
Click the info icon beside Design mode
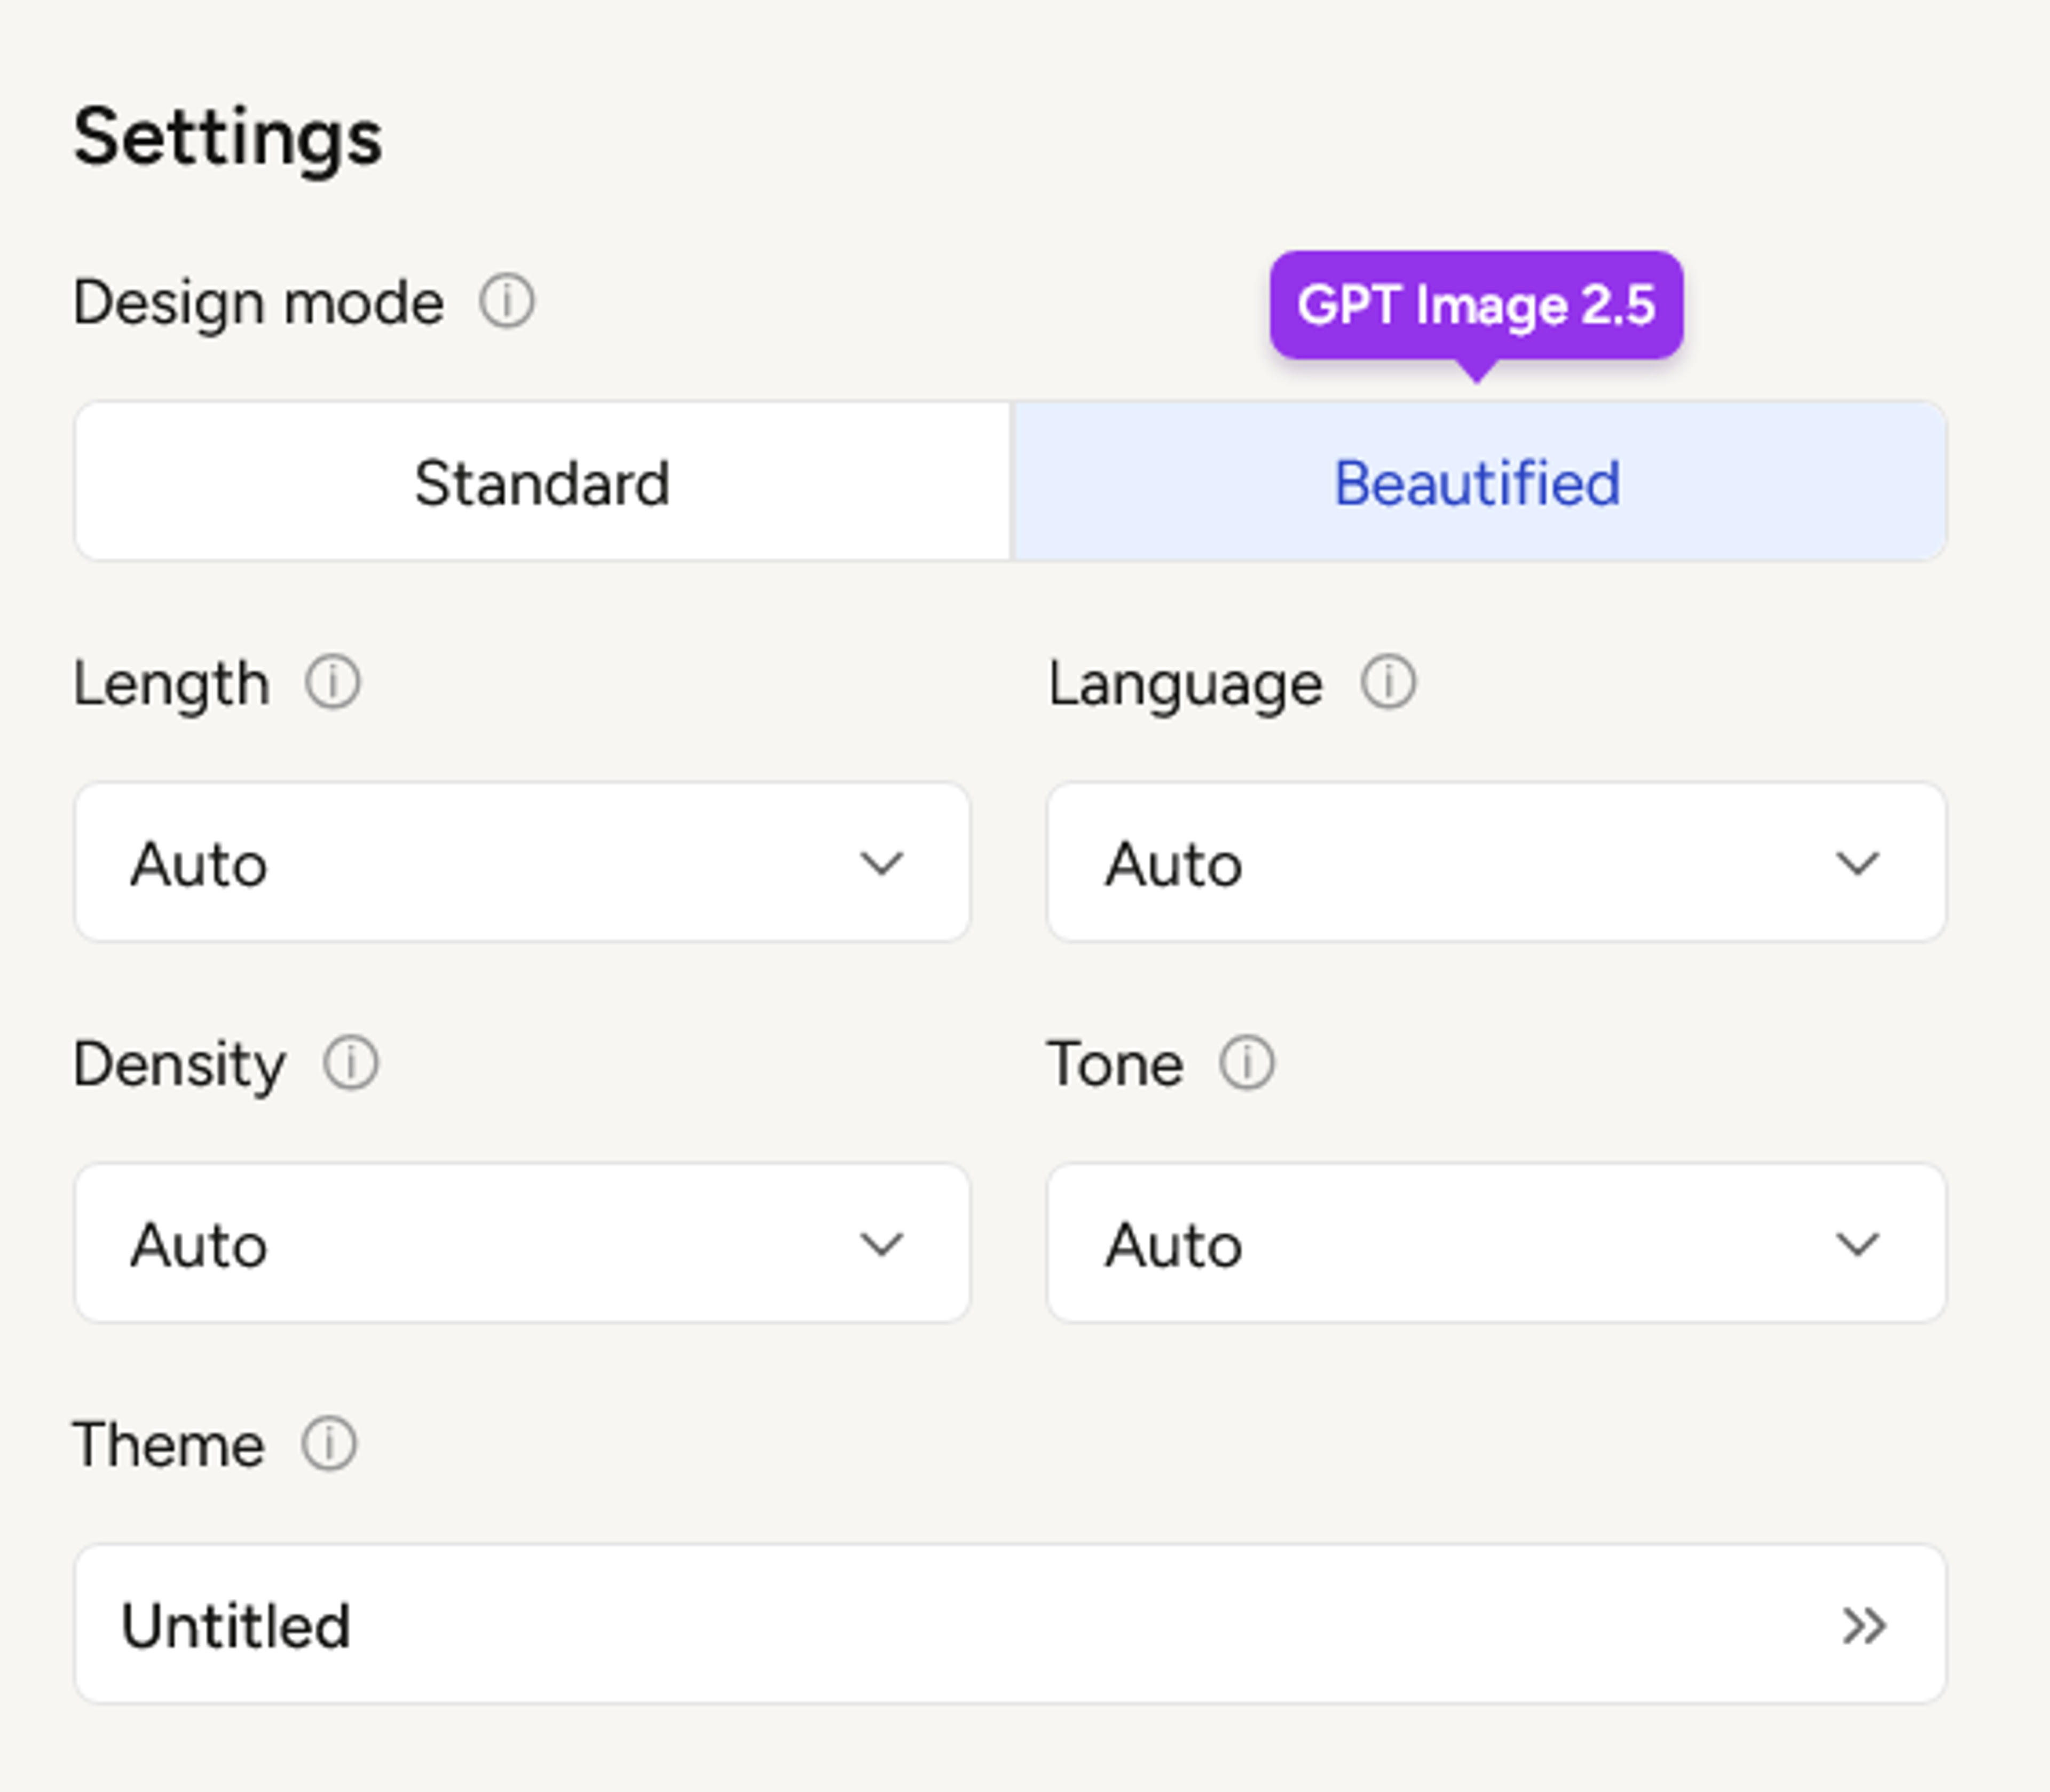pyautogui.click(x=507, y=301)
